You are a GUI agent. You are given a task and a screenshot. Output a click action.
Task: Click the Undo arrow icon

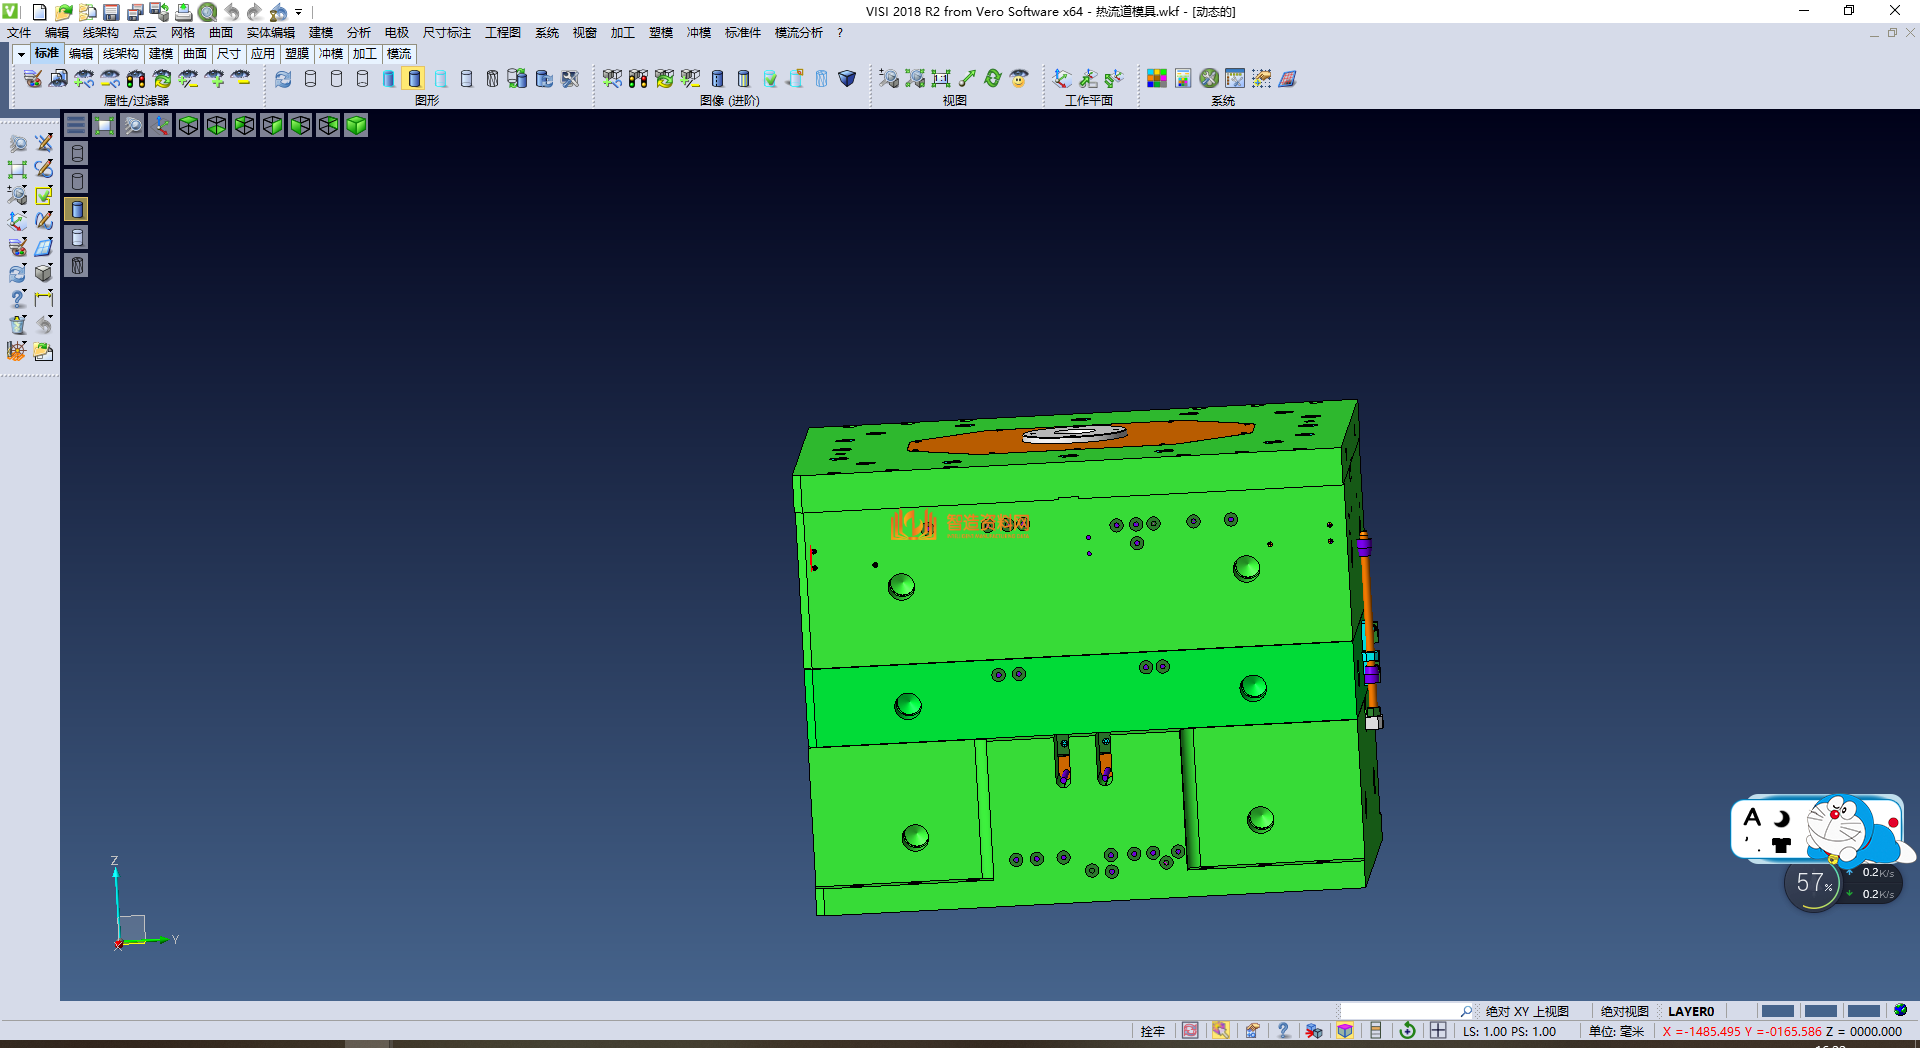point(232,12)
